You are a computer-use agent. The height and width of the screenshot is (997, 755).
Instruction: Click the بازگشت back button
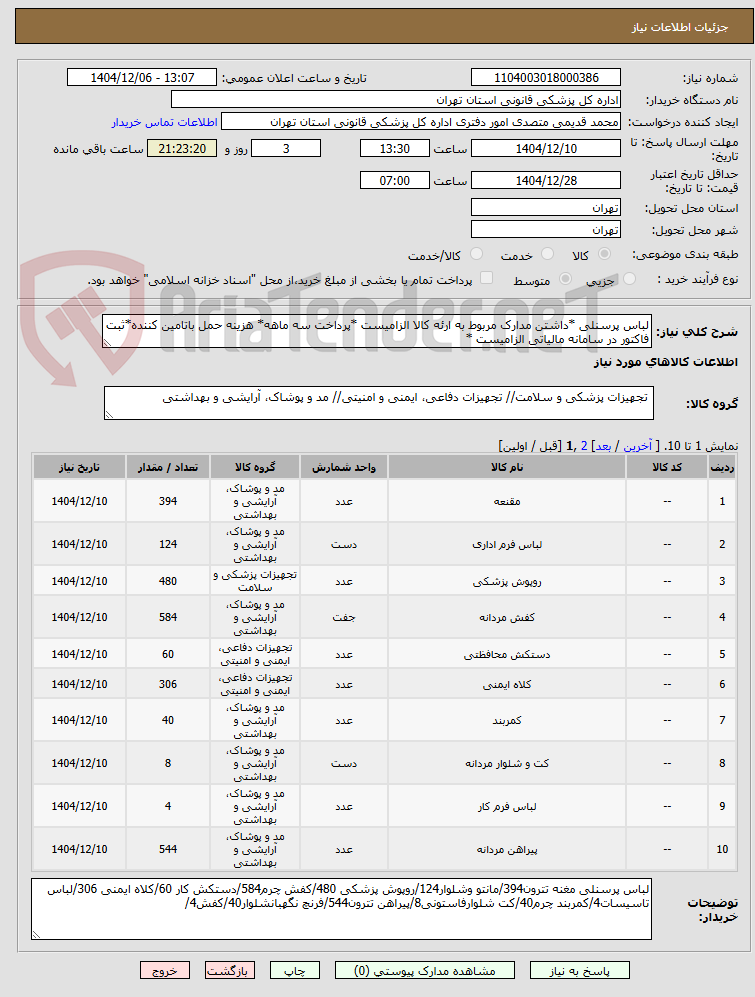click(230, 970)
